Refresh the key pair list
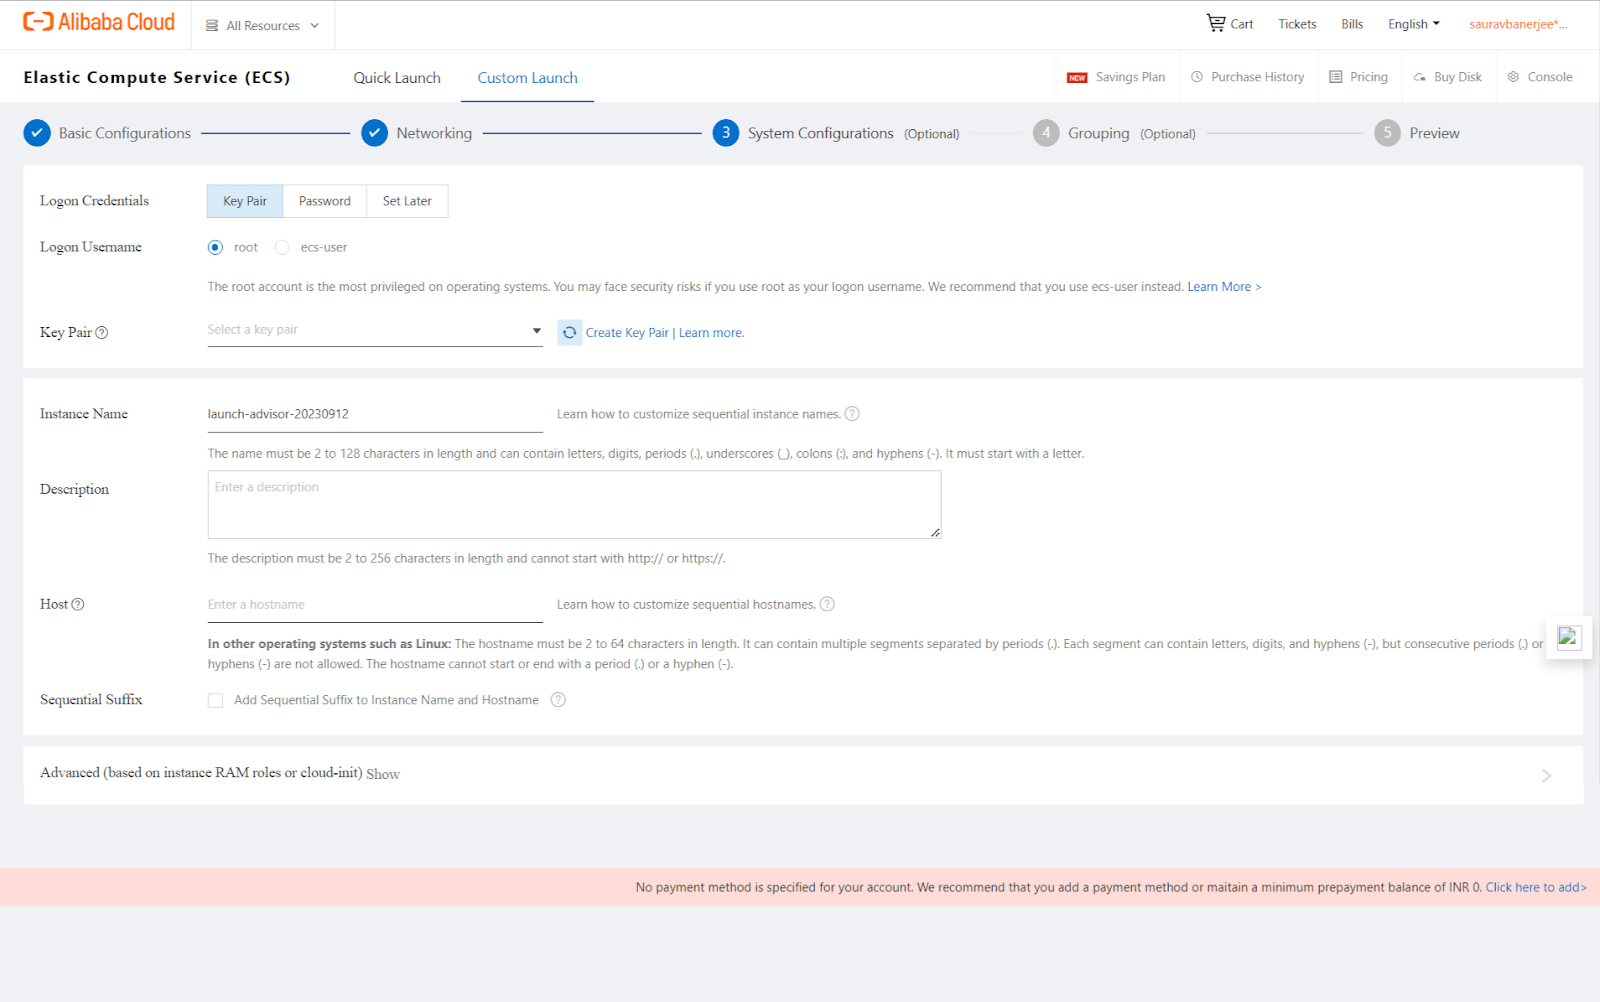This screenshot has width=1600, height=1002. tap(569, 331)
